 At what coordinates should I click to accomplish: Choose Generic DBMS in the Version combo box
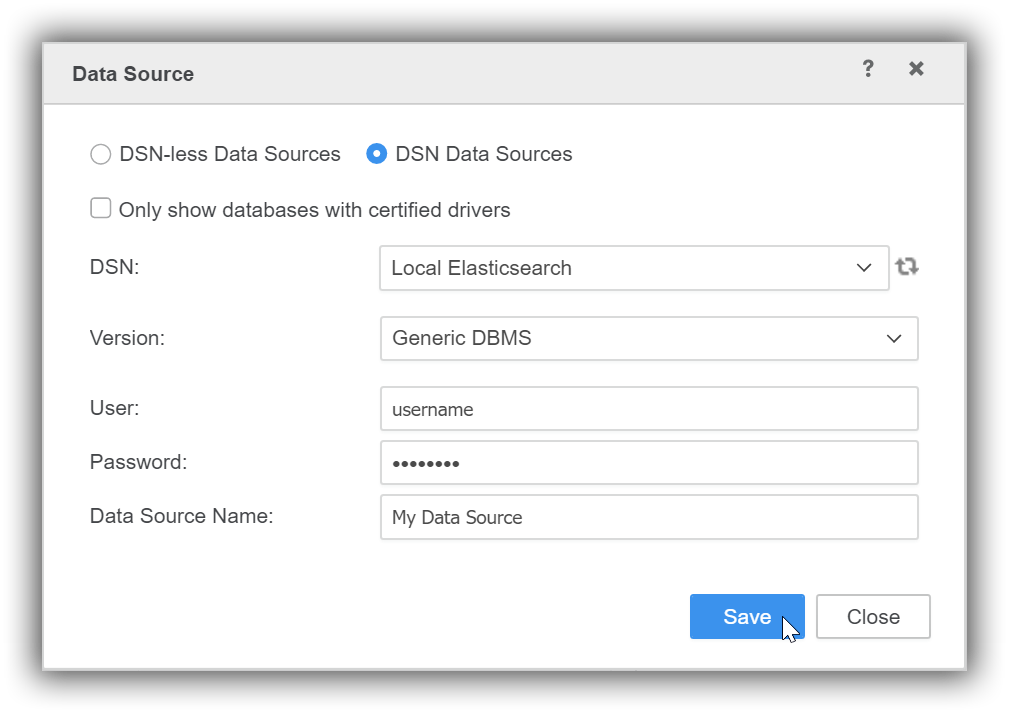pyautogui.click(x=649, y=338)
